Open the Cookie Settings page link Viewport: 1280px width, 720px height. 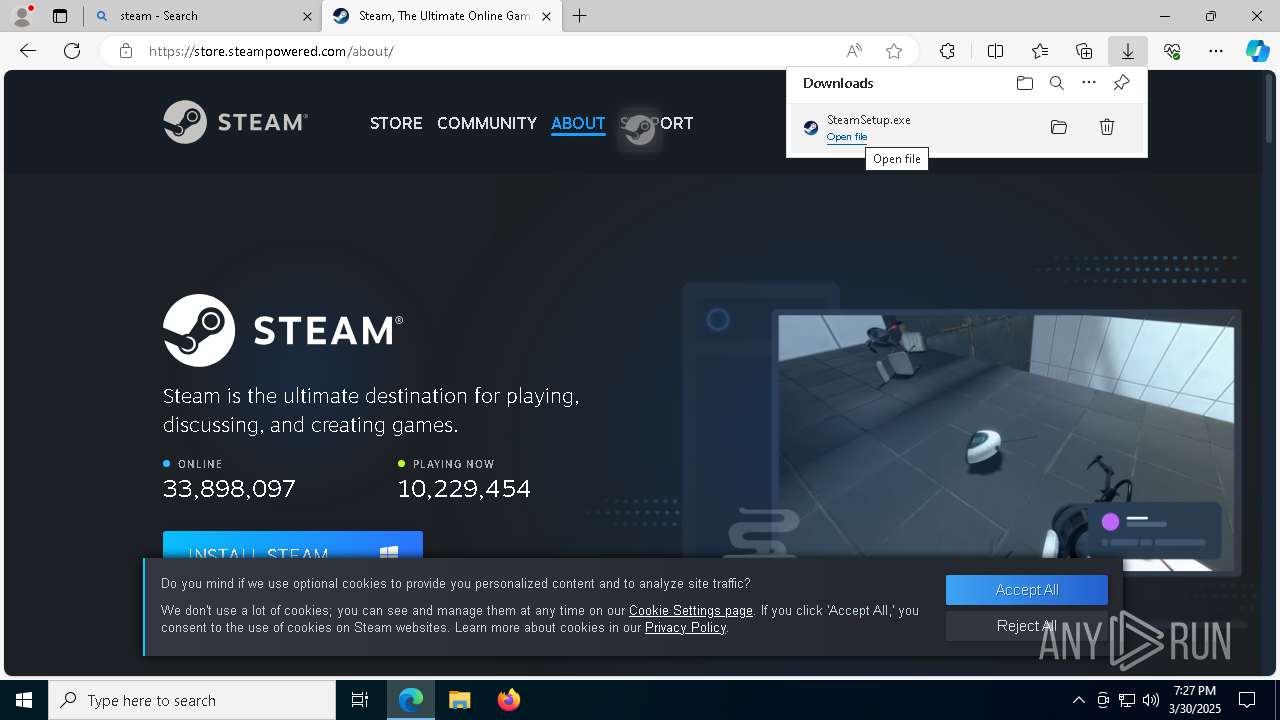pyautogui.click(x=691, y=610)
